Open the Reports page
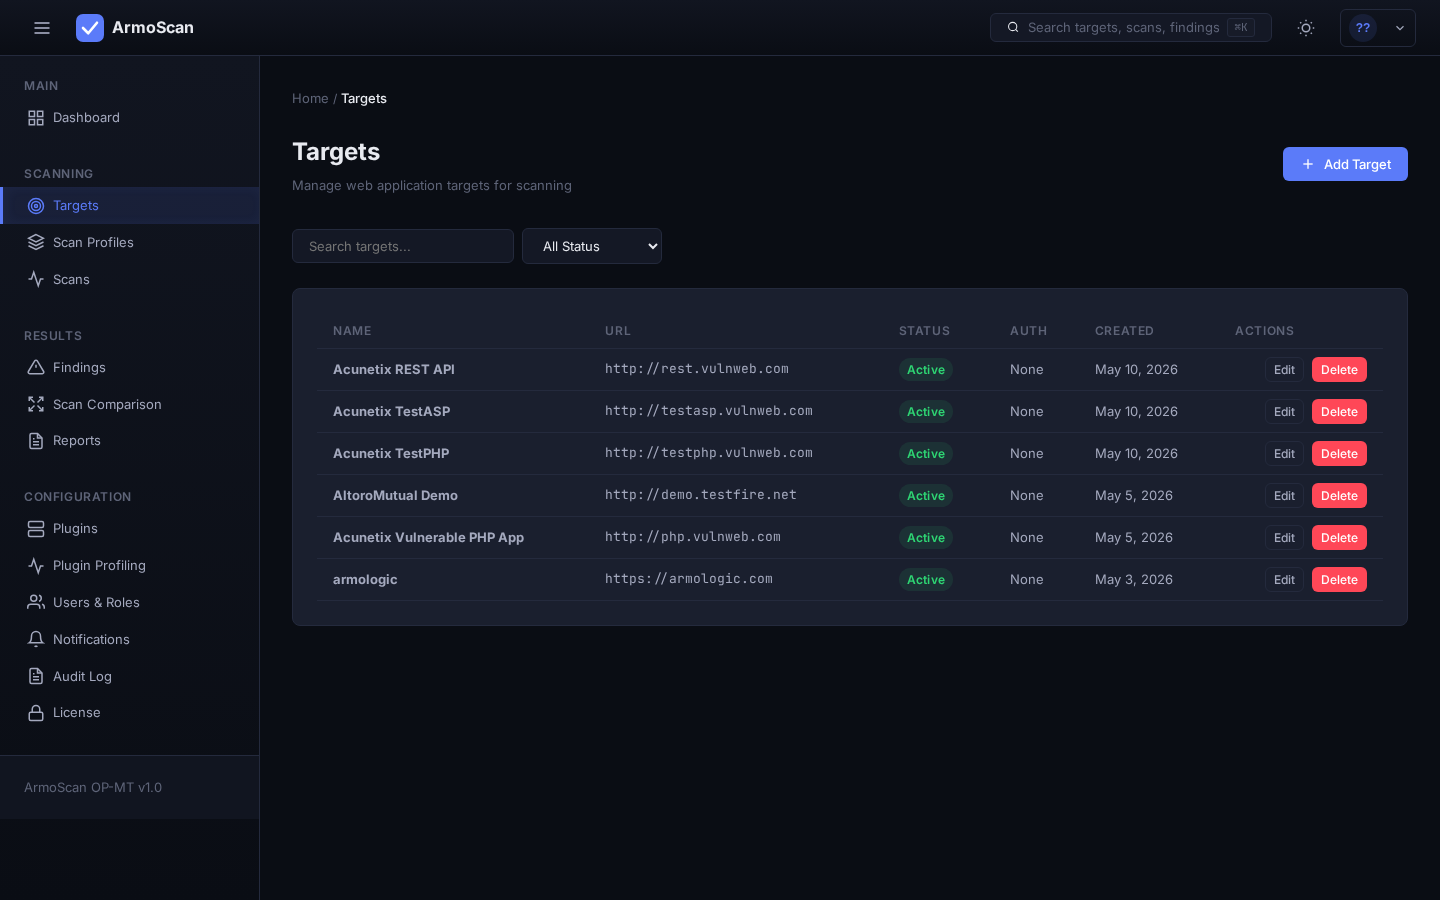Image resolution: width=1440 pixels, height=900 pixels. click(x=130, y=441)
